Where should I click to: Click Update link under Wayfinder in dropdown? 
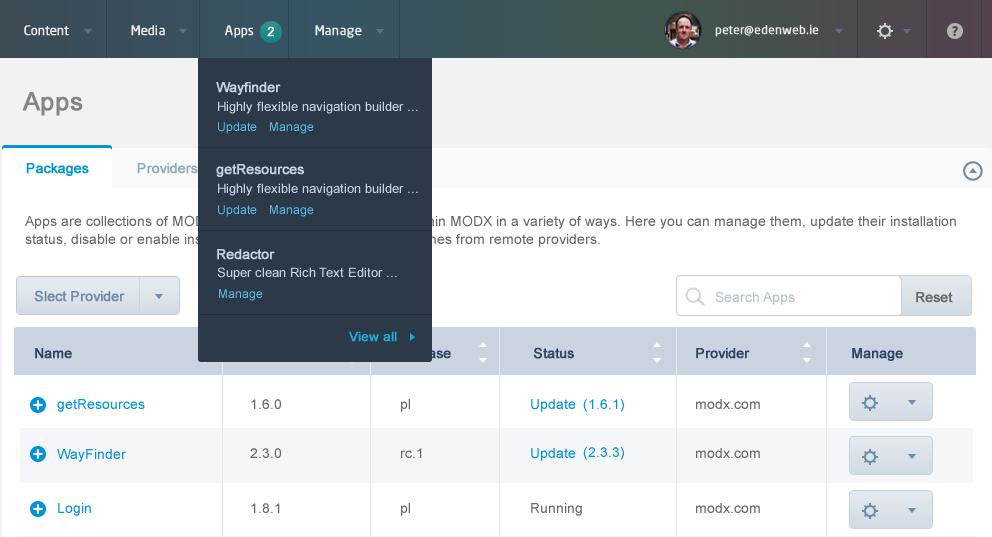[x=237, y=127]
